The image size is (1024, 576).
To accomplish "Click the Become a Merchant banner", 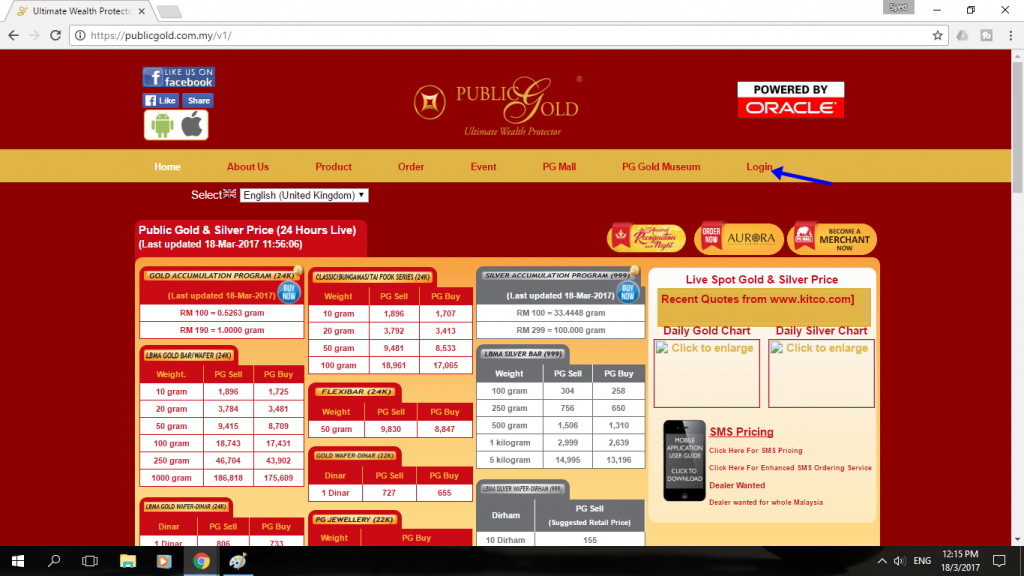I will click(832, 238).
